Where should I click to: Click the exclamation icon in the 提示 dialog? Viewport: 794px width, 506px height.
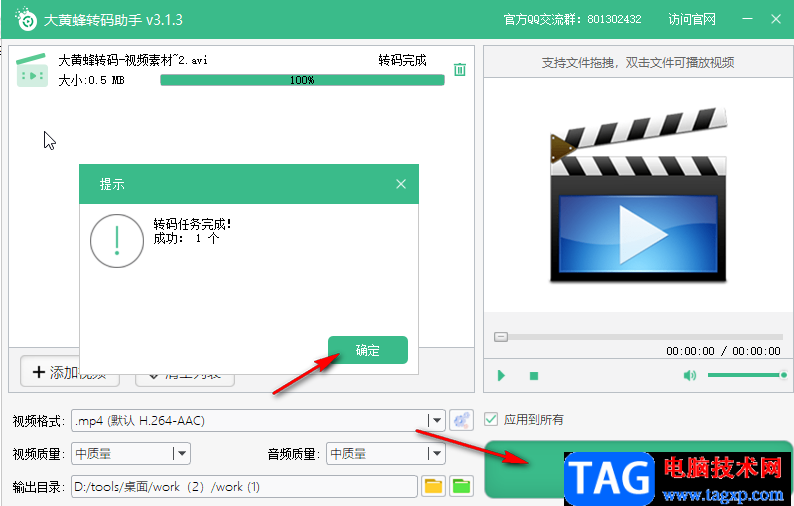coord(117,241)
